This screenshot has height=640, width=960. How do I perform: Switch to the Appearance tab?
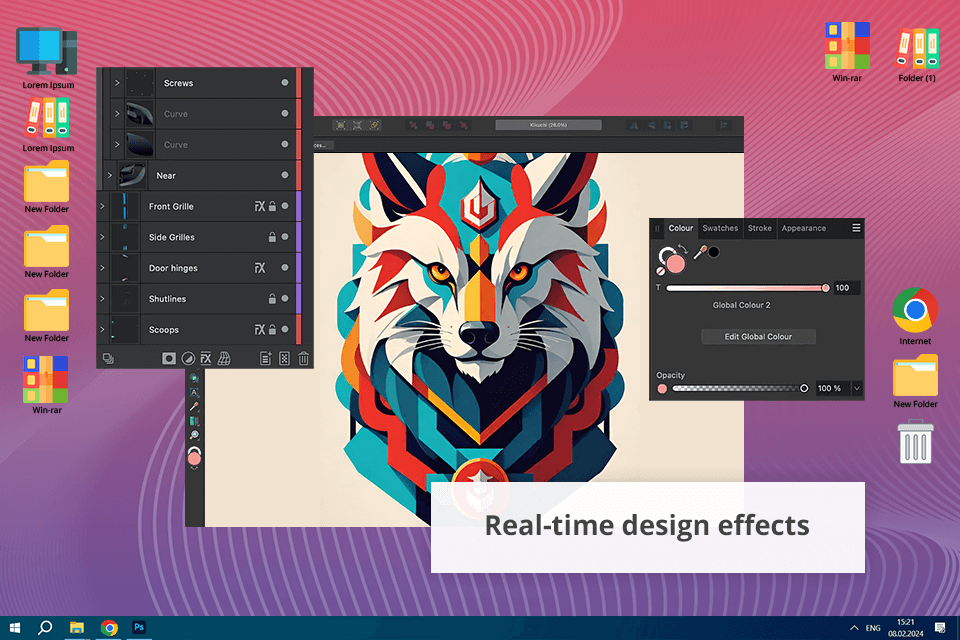[x=803, y=228]
